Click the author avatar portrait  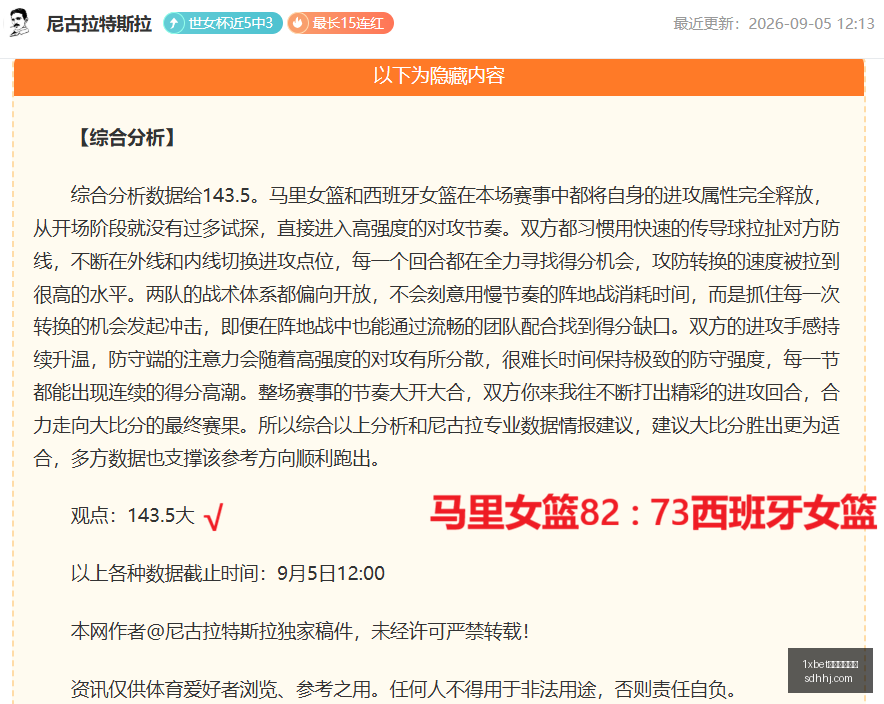(x=19, y=23)
